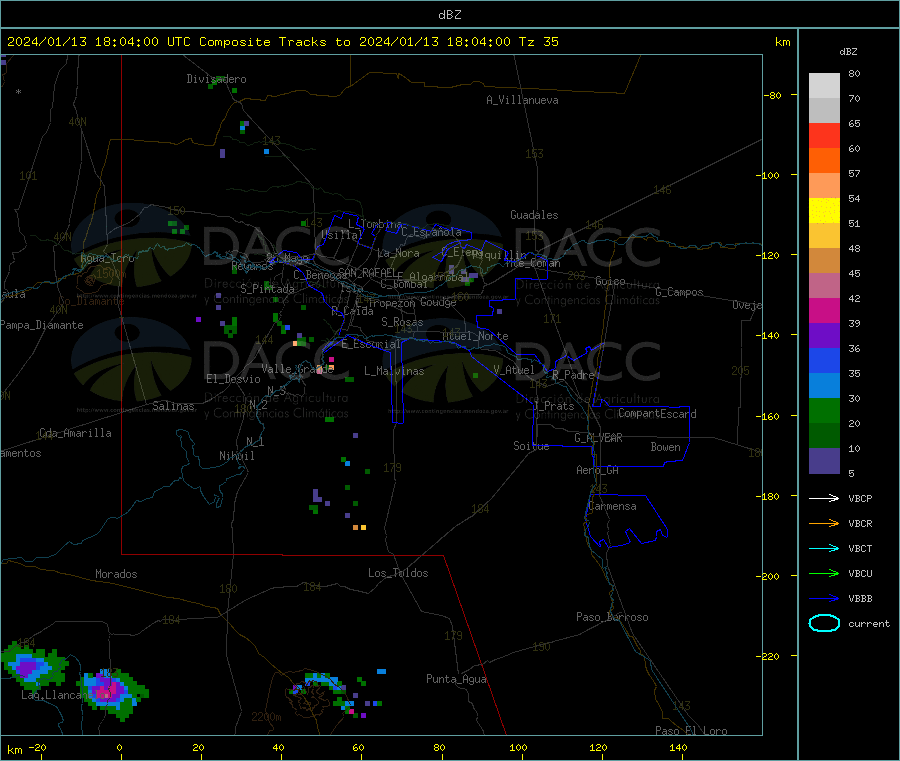Select the light blue 30-35 dBZ swatch

824,386
